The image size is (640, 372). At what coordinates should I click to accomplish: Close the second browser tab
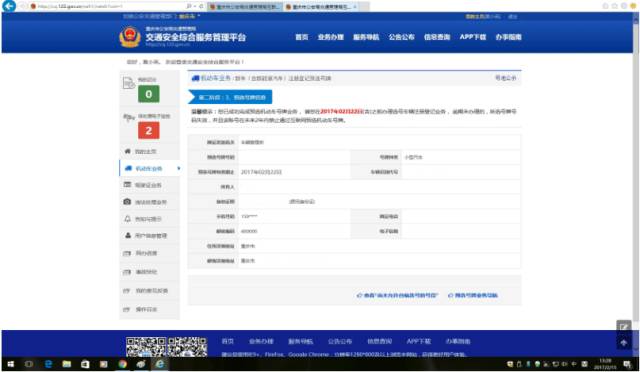[355, 7]
